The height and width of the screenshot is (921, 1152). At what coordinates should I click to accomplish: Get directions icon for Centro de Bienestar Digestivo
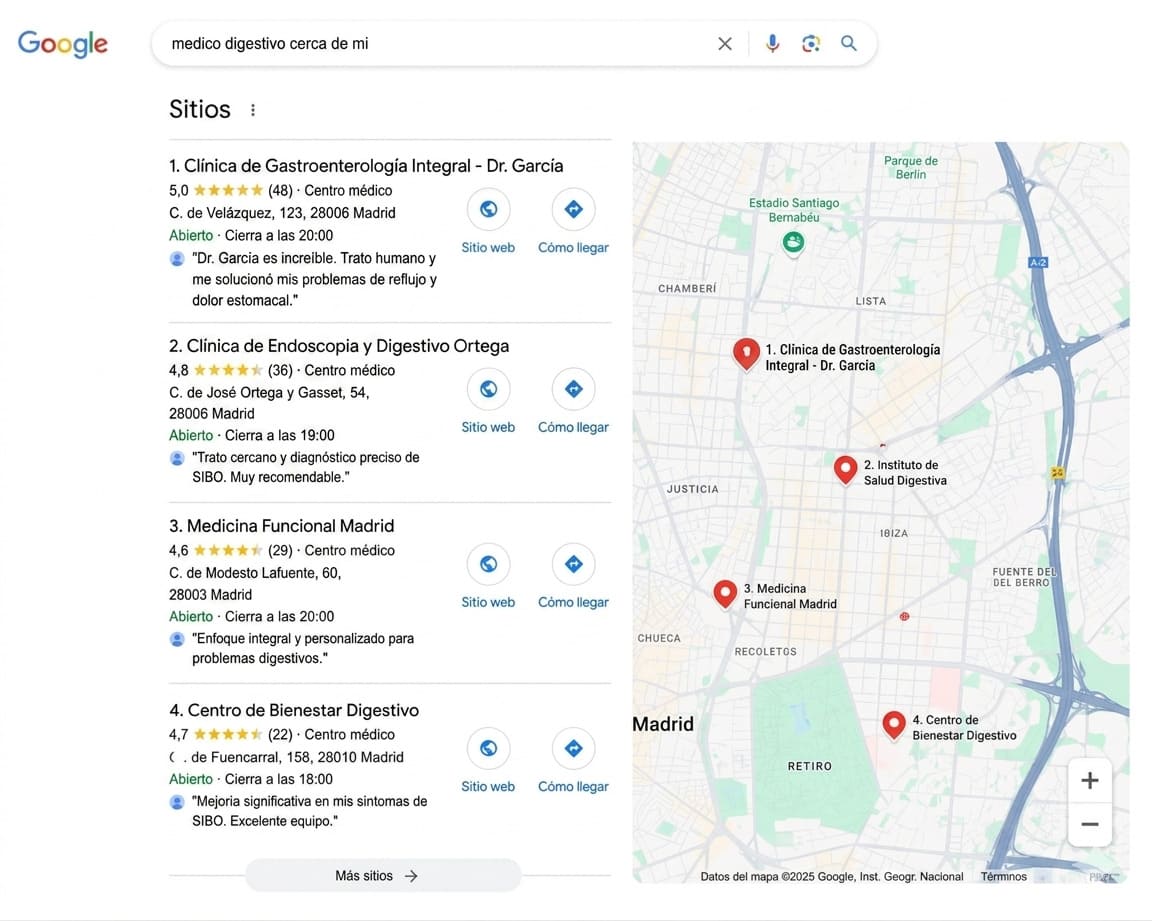coord(573,748)
